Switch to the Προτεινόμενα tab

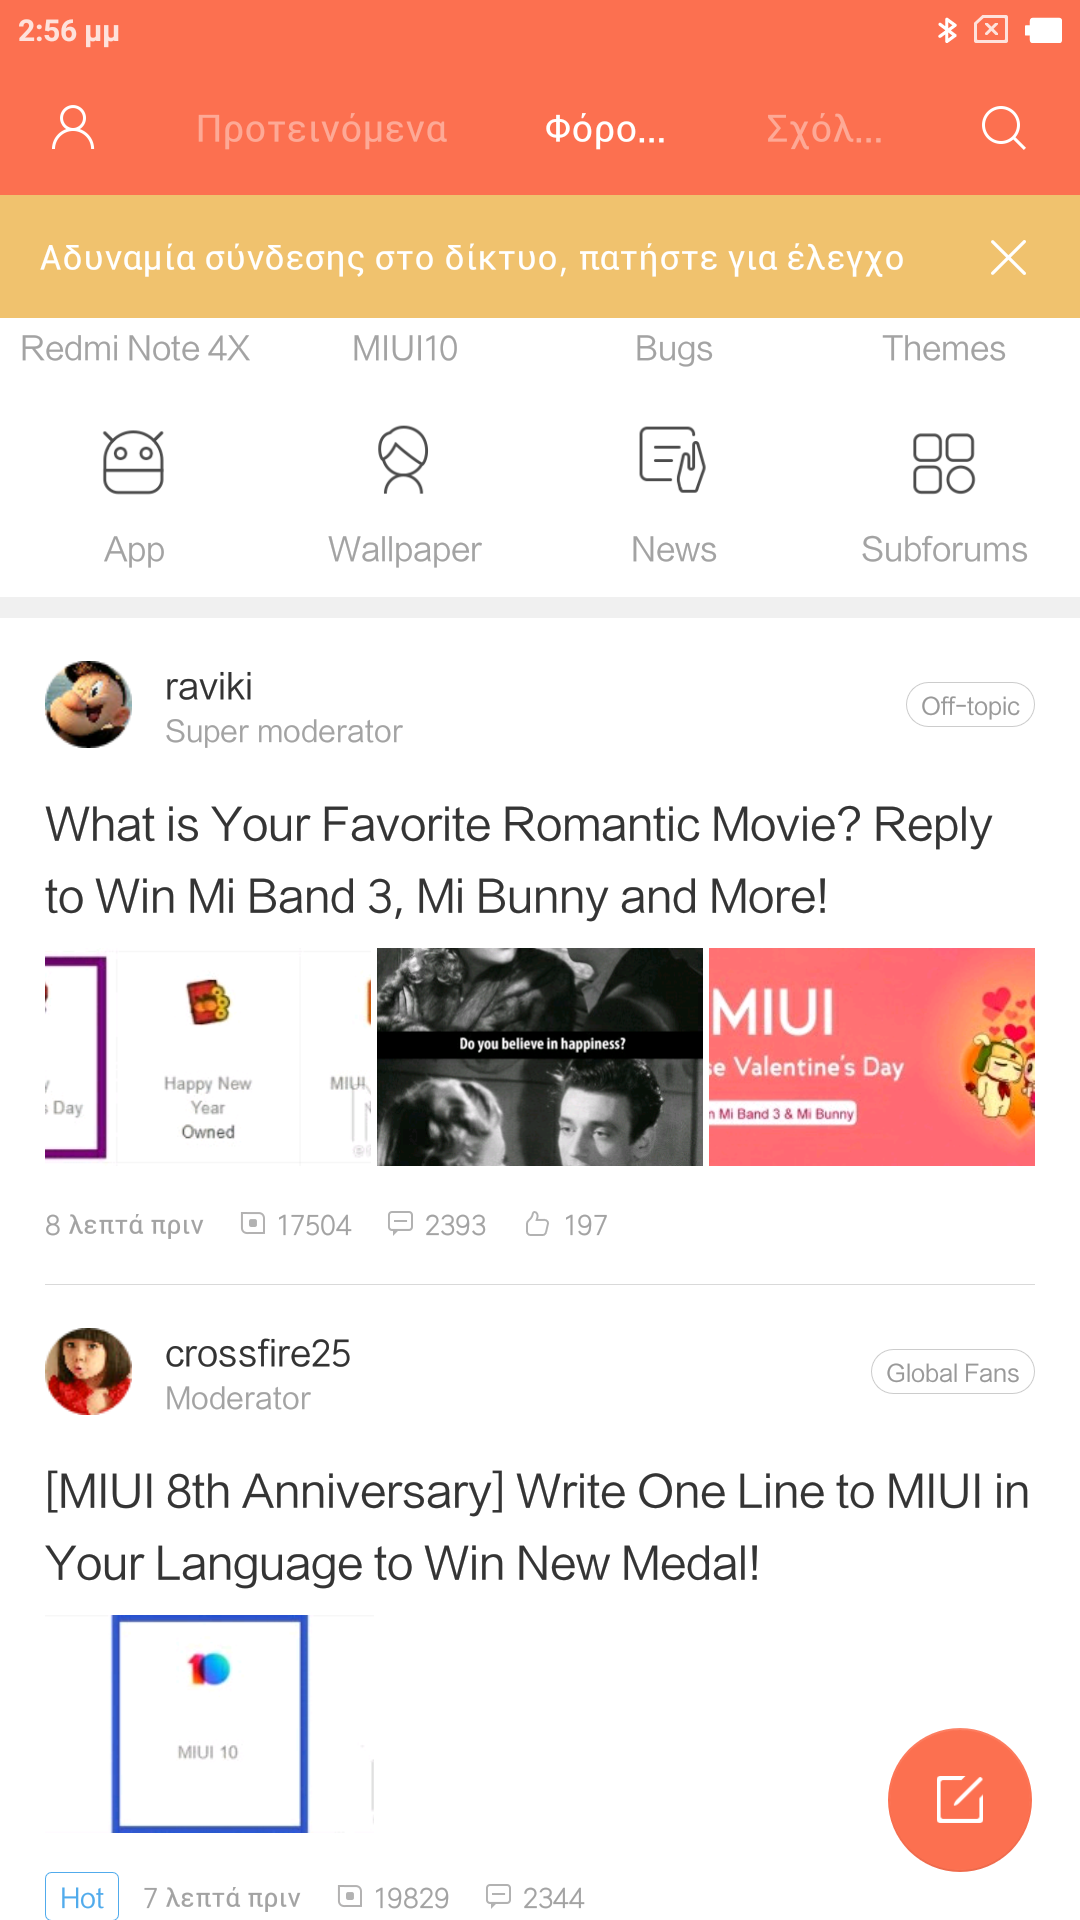tap(322, 129)
